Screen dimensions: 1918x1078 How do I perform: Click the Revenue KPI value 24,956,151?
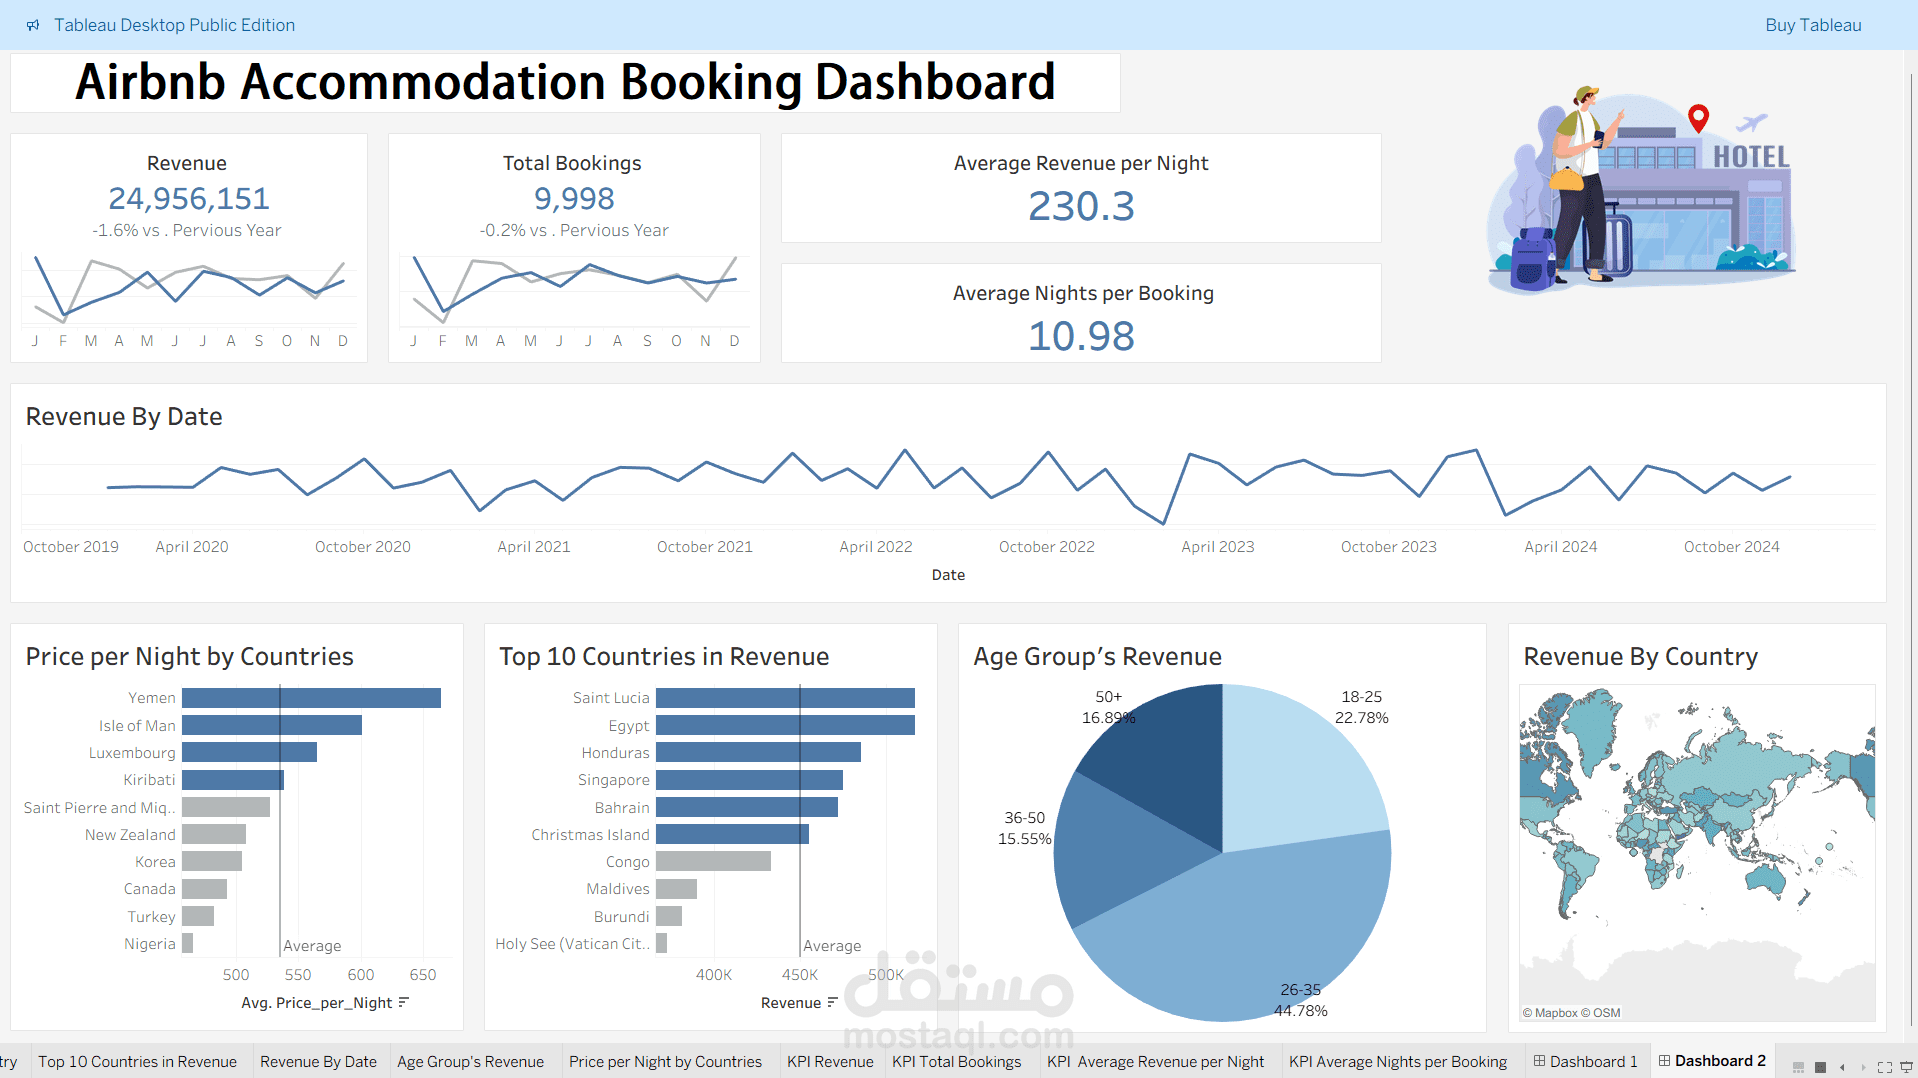tap(189, 199)
